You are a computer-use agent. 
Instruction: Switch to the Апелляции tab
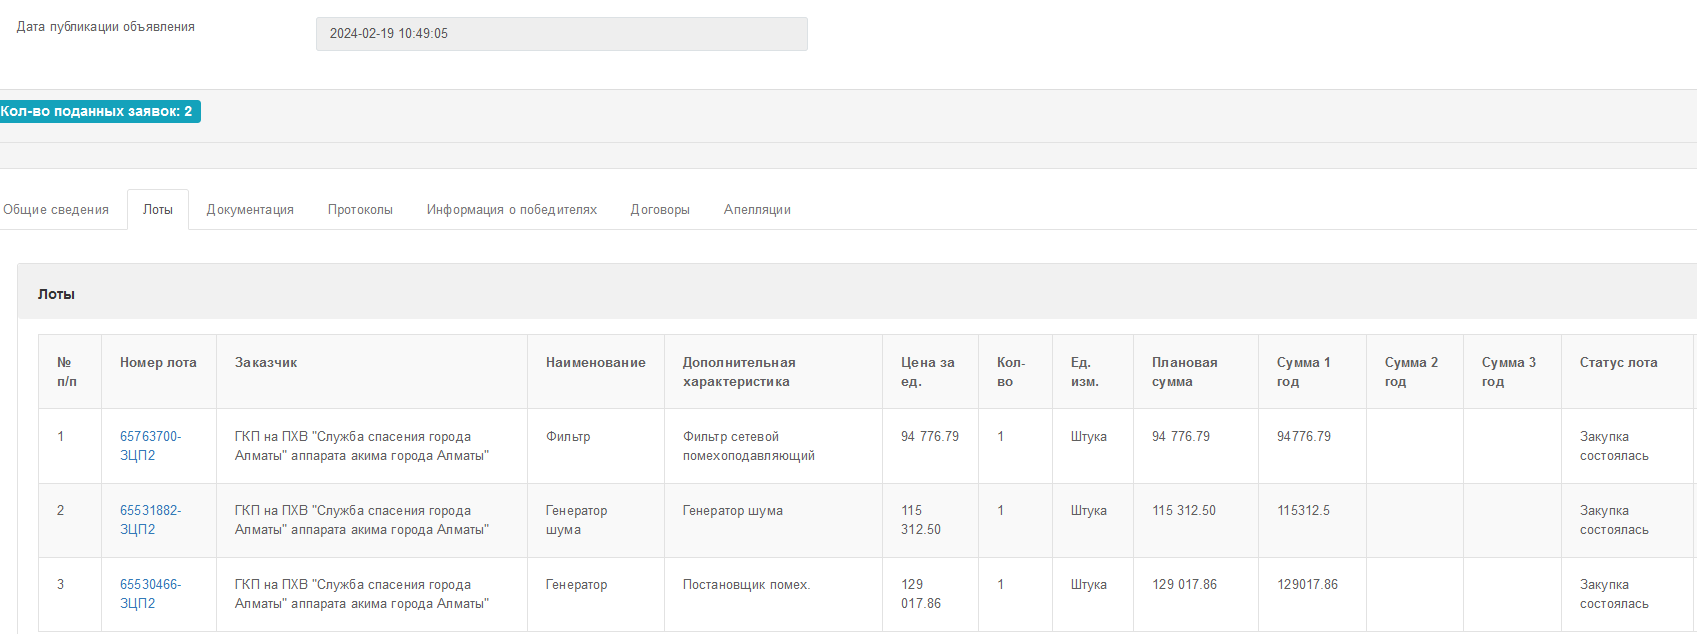click(x=757, y=210)
